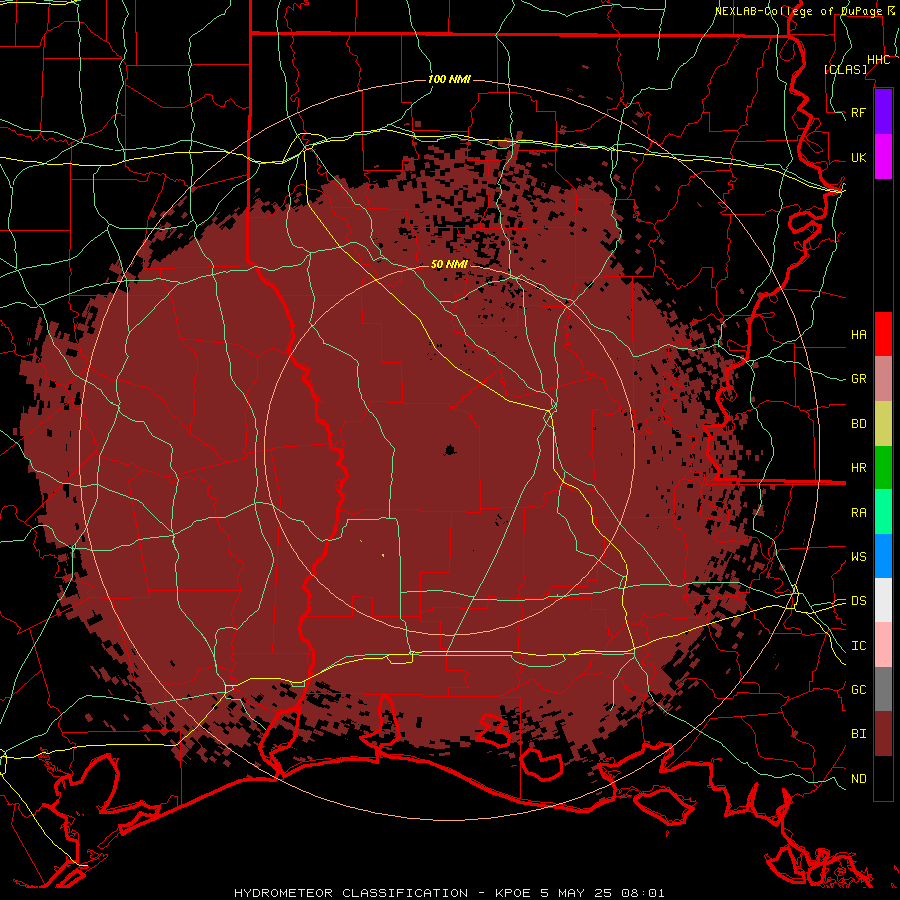Image resolution: width=900 pixels, height=900 pixels.
Task: Click the HR legend label
Action: [858, 468]
